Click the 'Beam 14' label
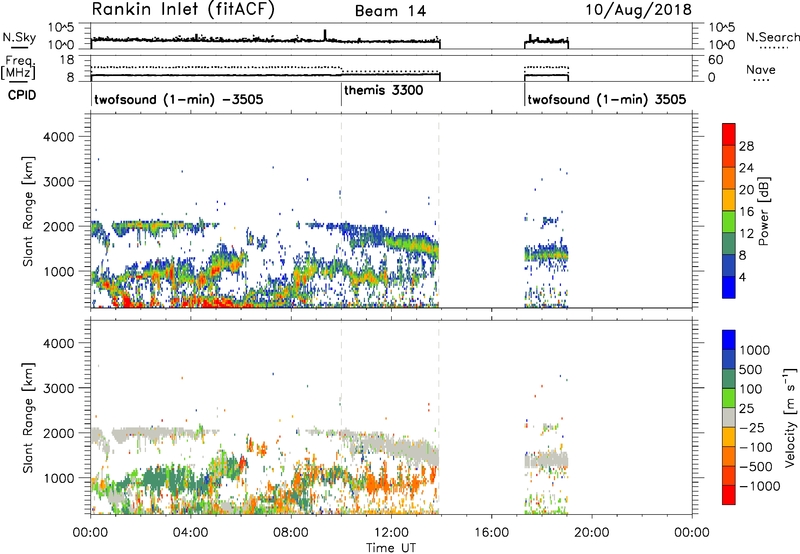 (x=390, y=11)
